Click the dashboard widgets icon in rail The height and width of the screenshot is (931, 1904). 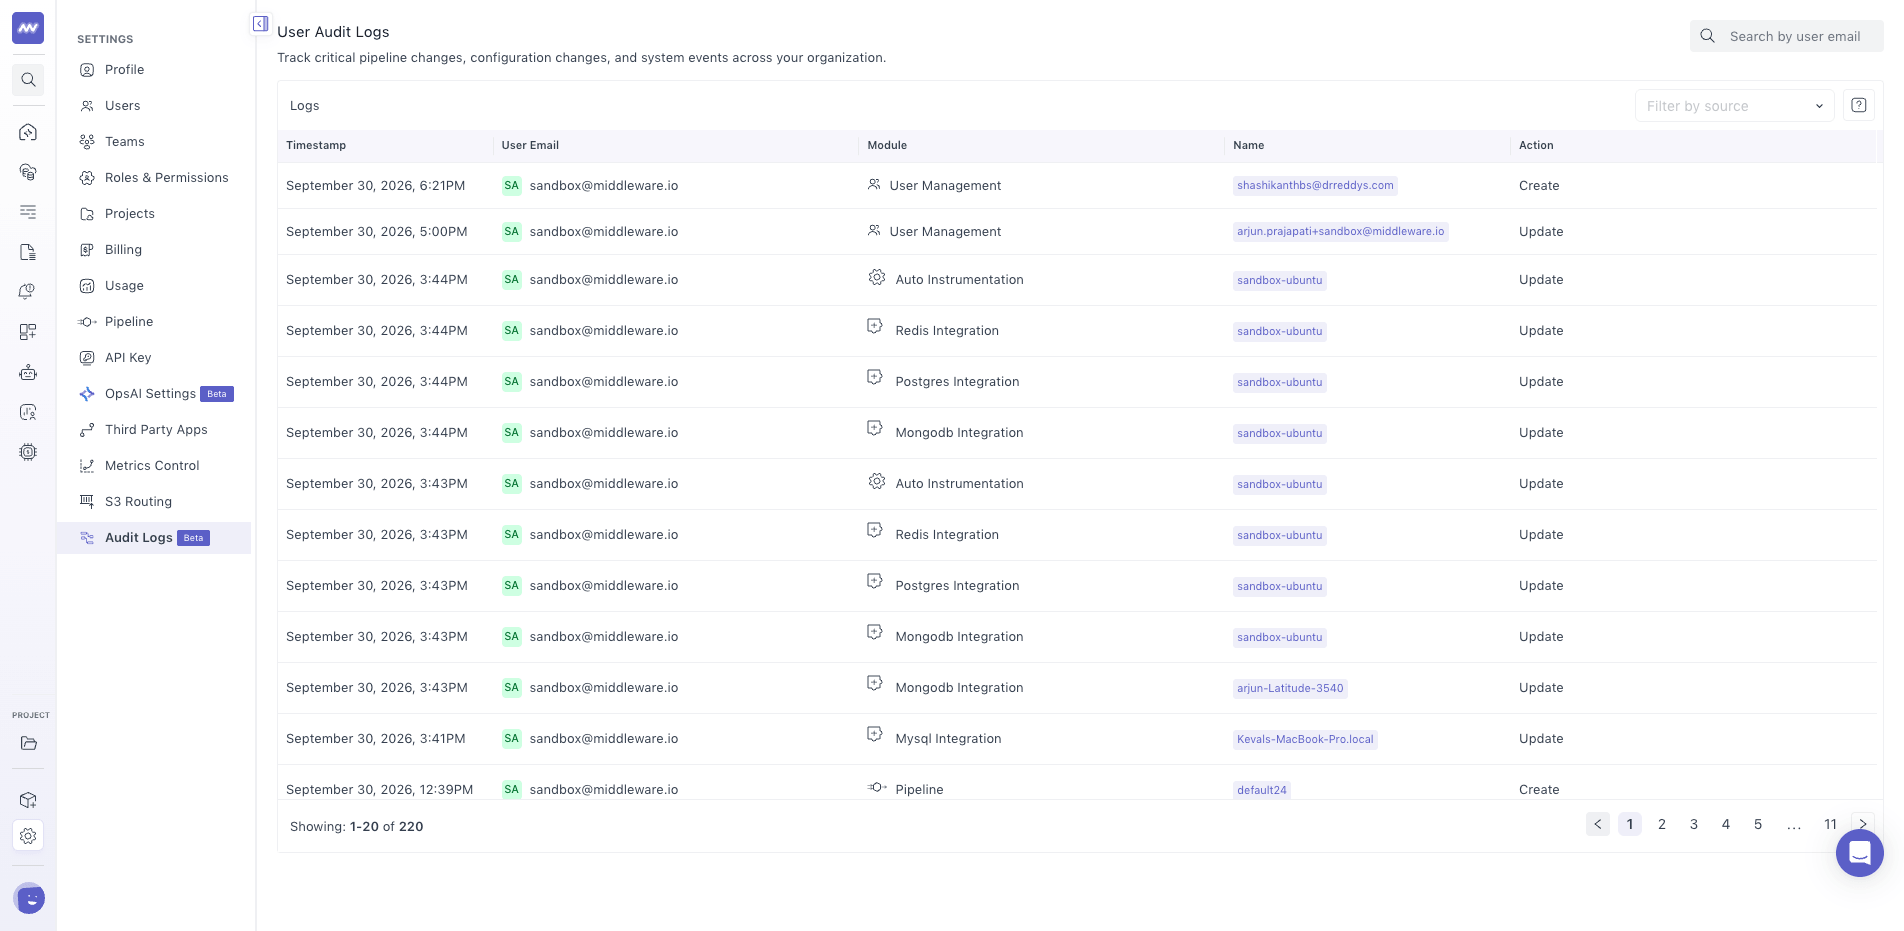(x=28, y=332)
